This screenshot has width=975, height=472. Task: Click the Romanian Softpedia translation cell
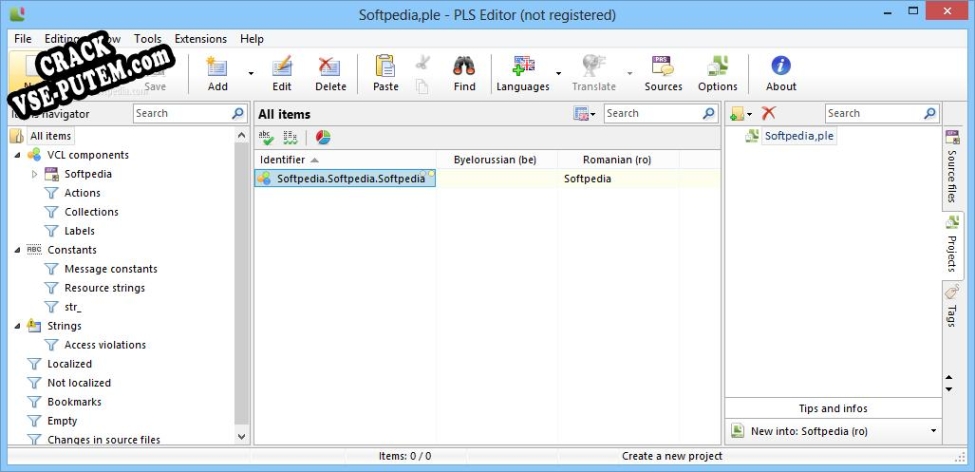coord(618,178)
